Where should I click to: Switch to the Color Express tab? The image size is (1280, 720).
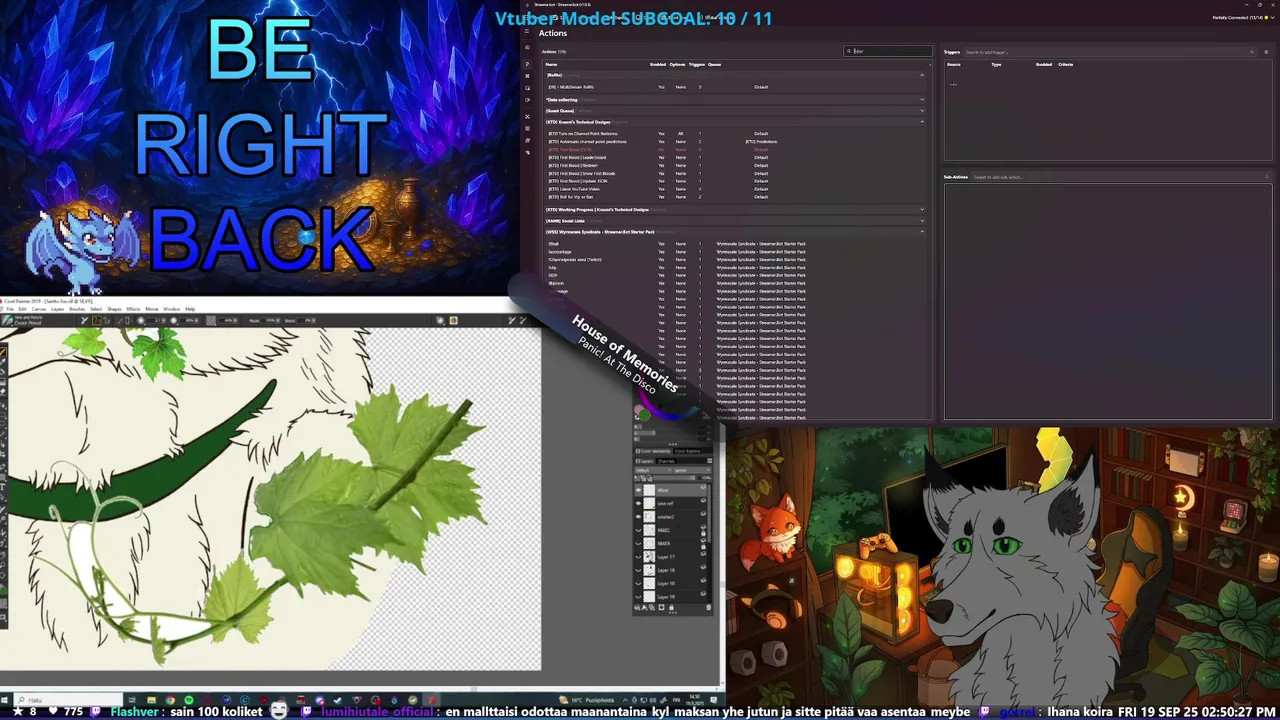point(687,451)
